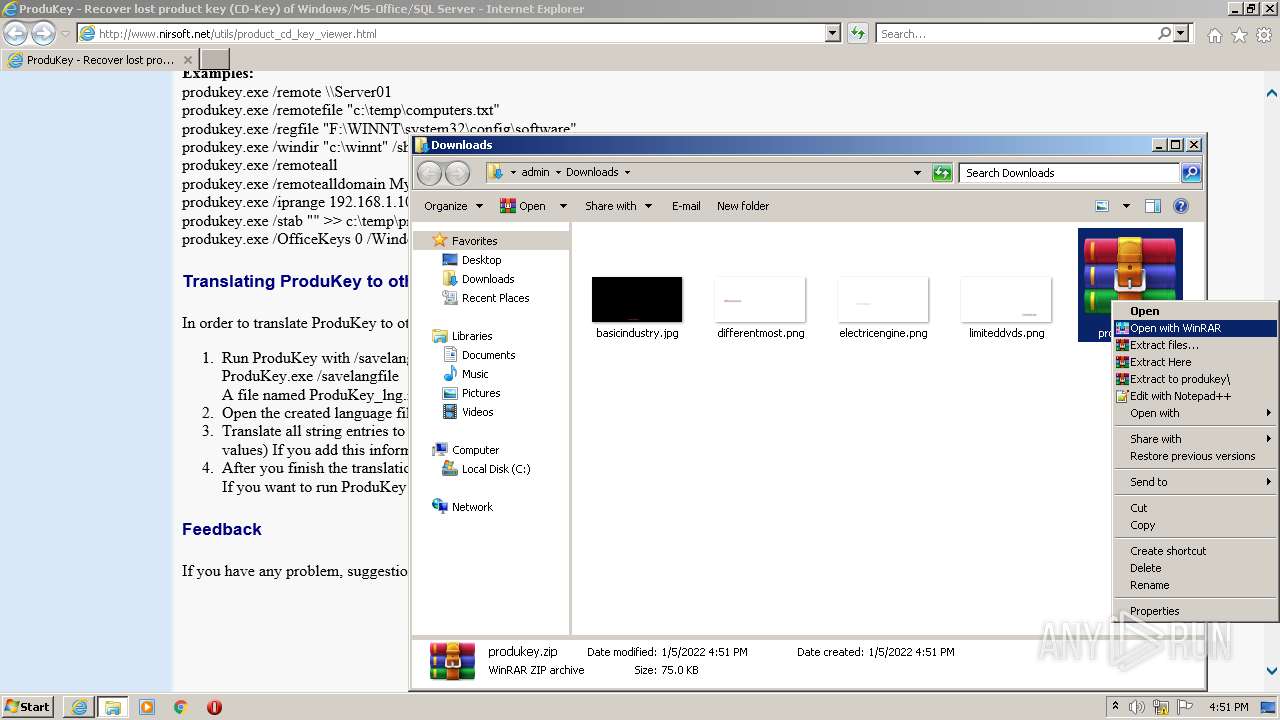Click IE Back navigation button

pyautogui.click(x=16, y=33)
